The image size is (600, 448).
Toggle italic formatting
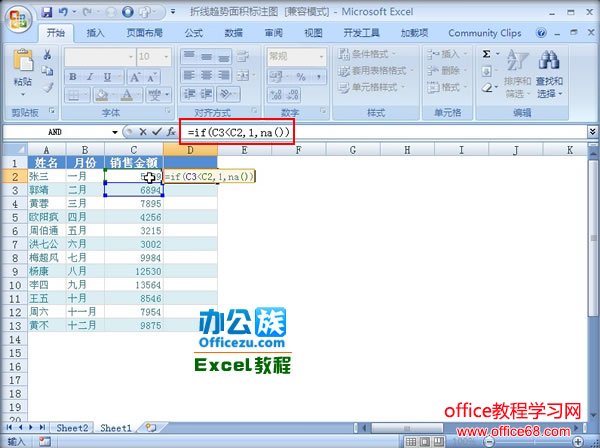(90, 77)
